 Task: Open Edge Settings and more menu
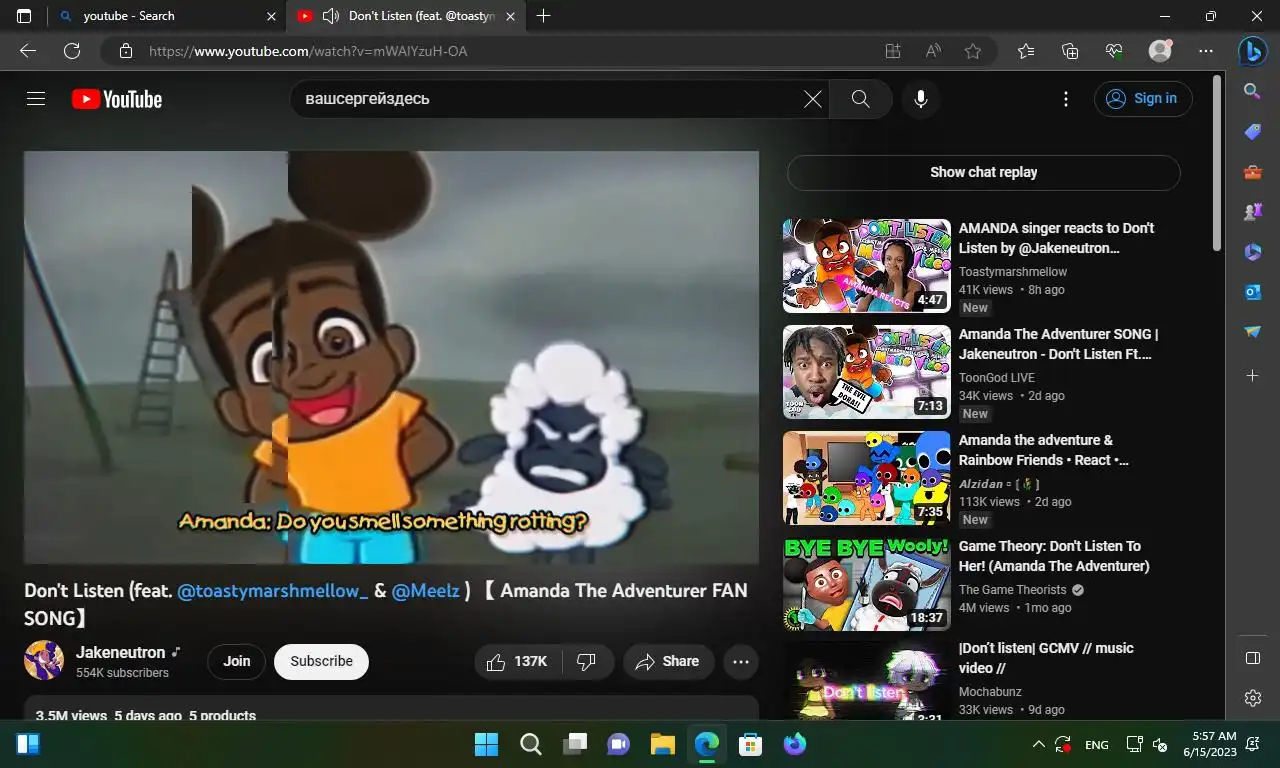(x=1206, y=51)
